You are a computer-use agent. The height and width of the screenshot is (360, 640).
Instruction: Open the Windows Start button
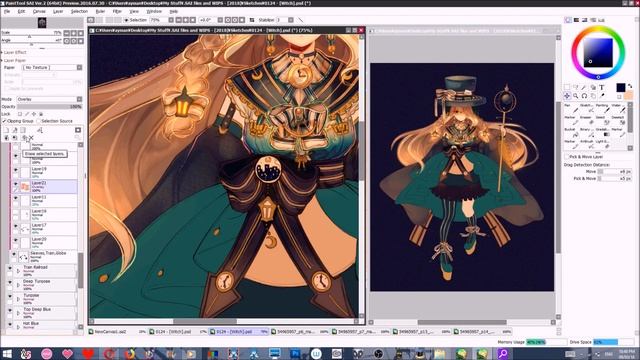(x=7, y=354)
